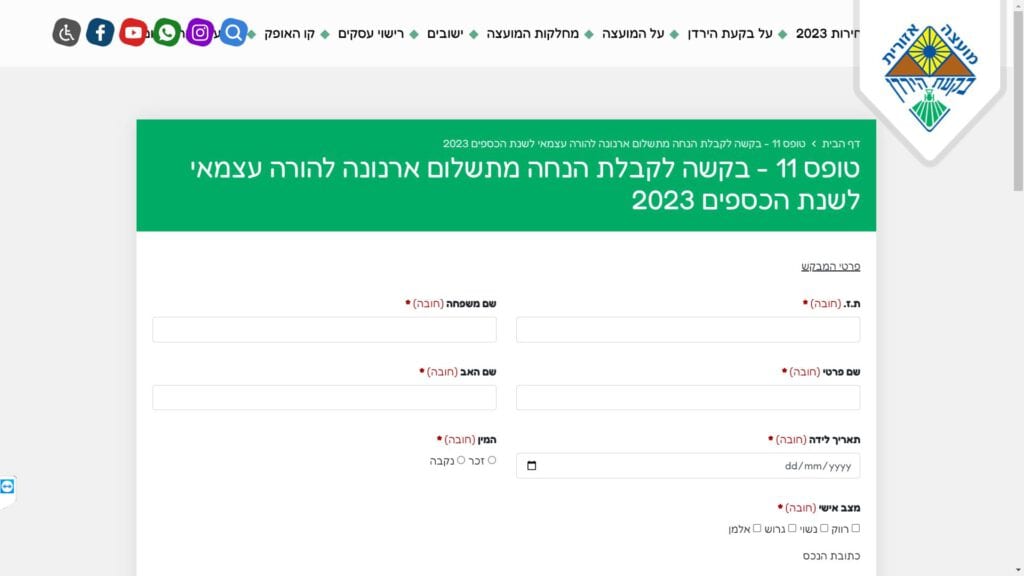Check the רווק marital status box
The image size is (1024, 576).
point(855,528)
